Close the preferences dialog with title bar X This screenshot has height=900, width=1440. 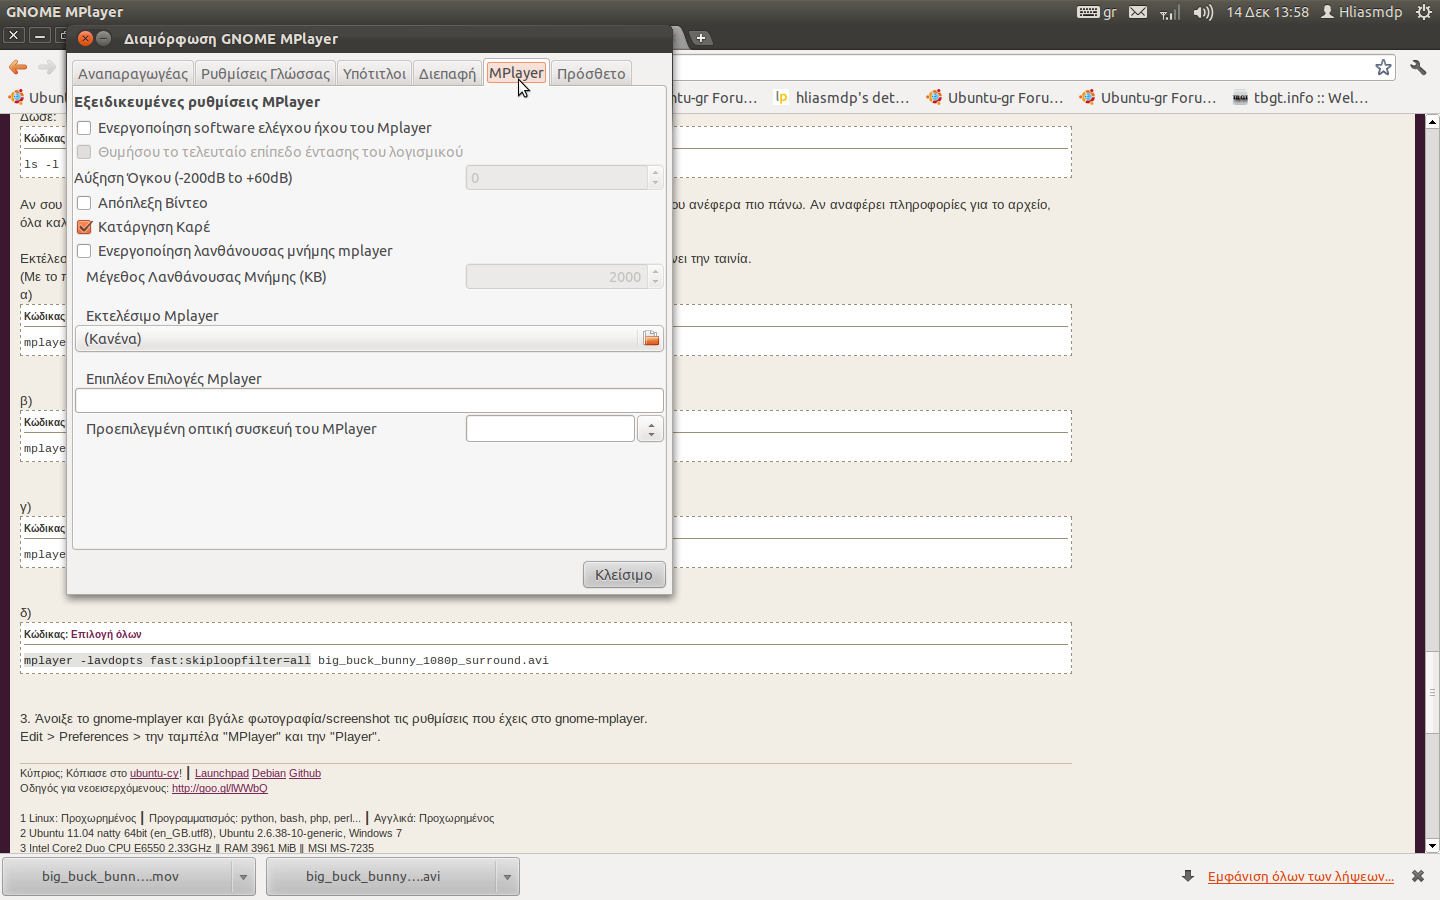click(85, 38)
